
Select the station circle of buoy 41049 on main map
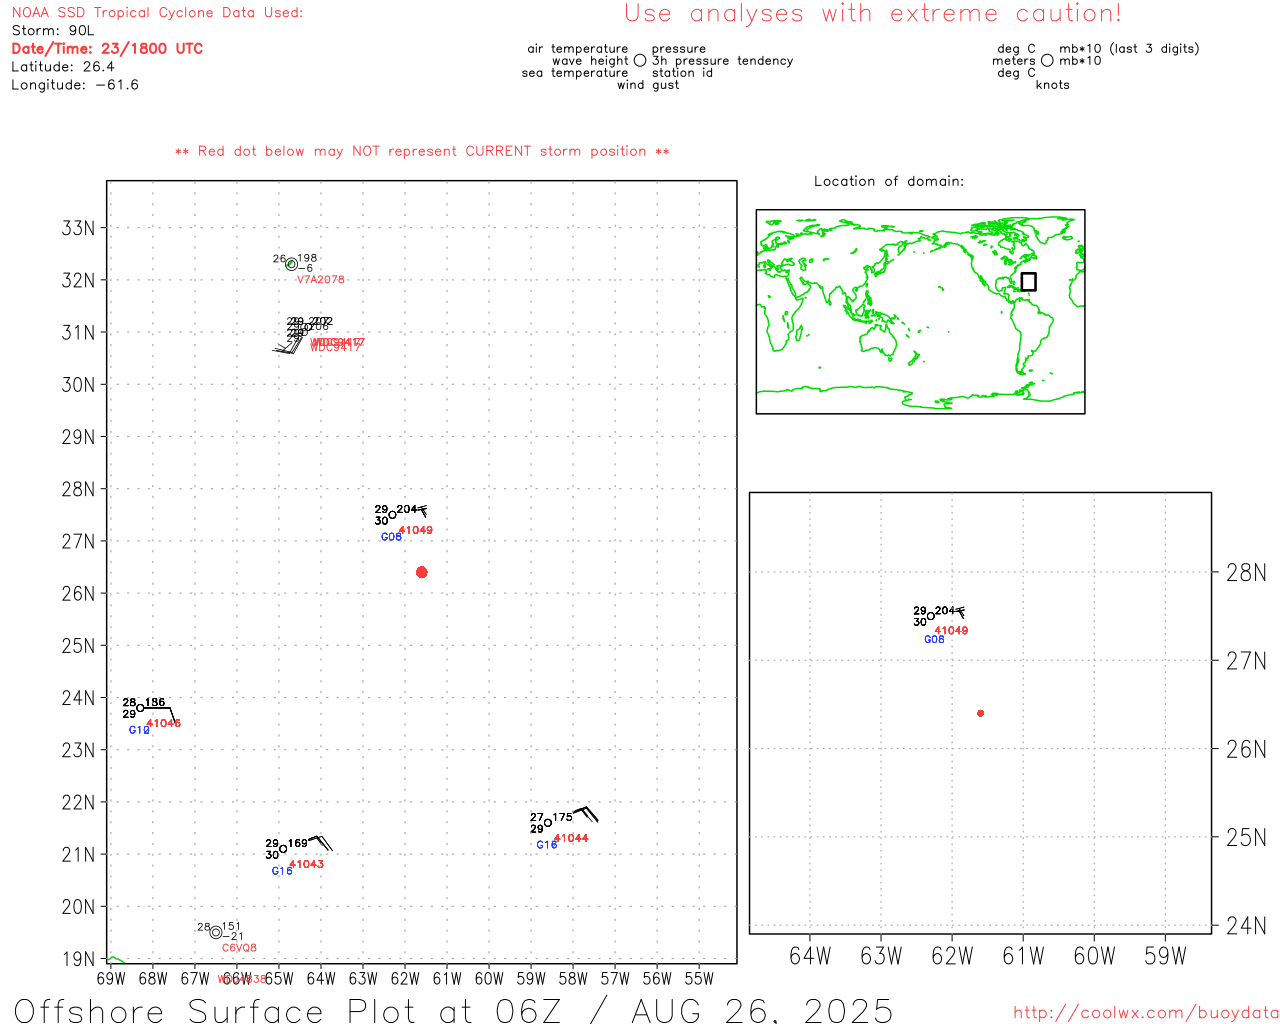click(x=392, y=515)
